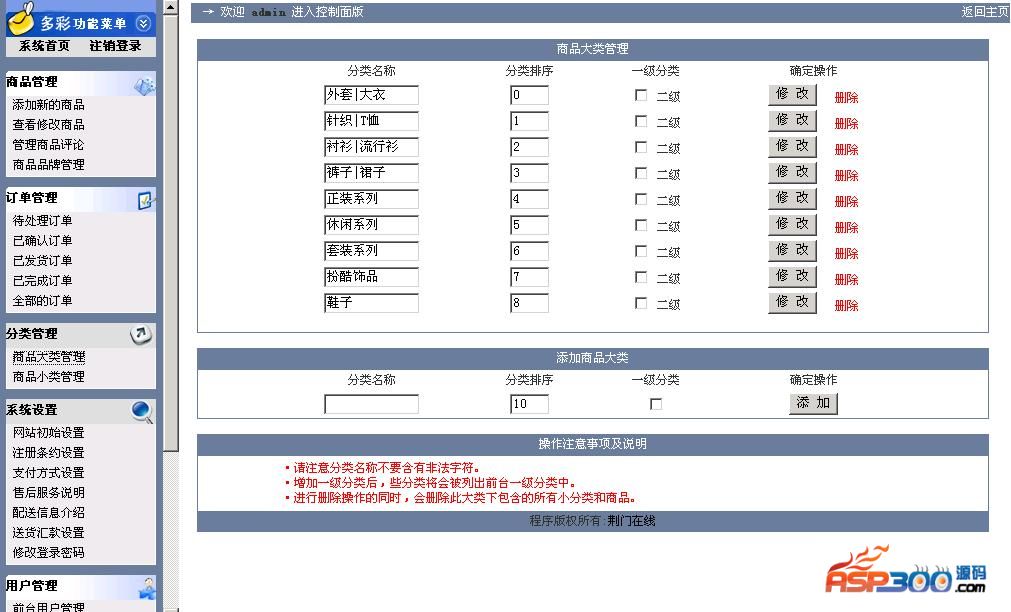Toggle 二级 checkbox for 鞋子
This screenshot has width=1011, height=612.
(641, 303)
